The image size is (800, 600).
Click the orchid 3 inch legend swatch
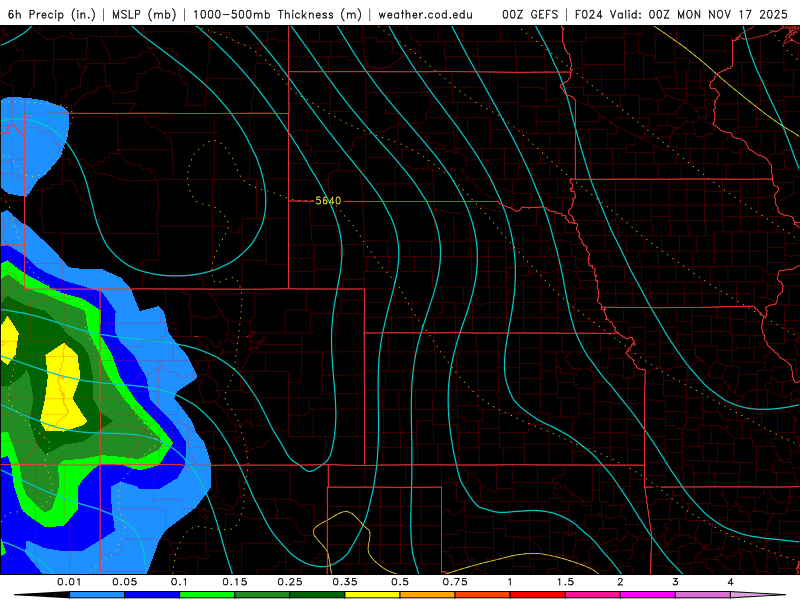pos(703,595)
